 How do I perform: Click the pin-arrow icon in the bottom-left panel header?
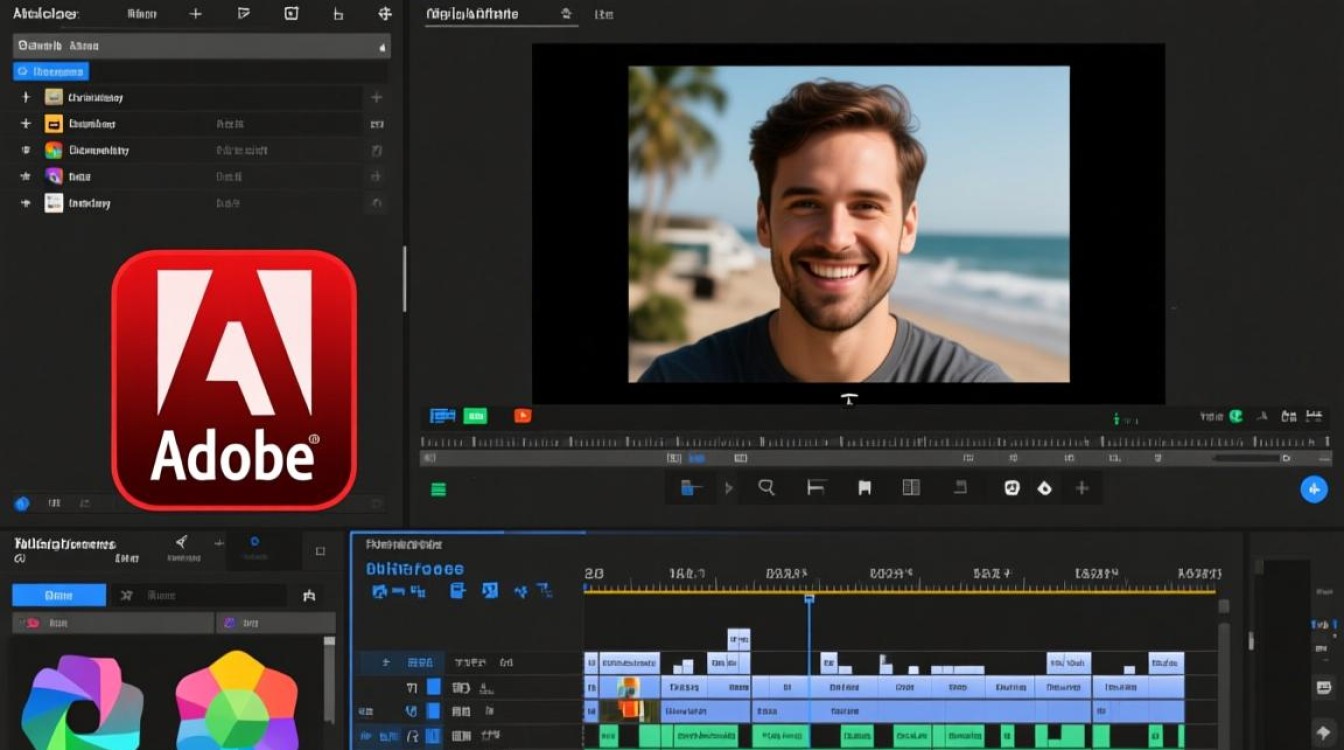tap(181, 542)
